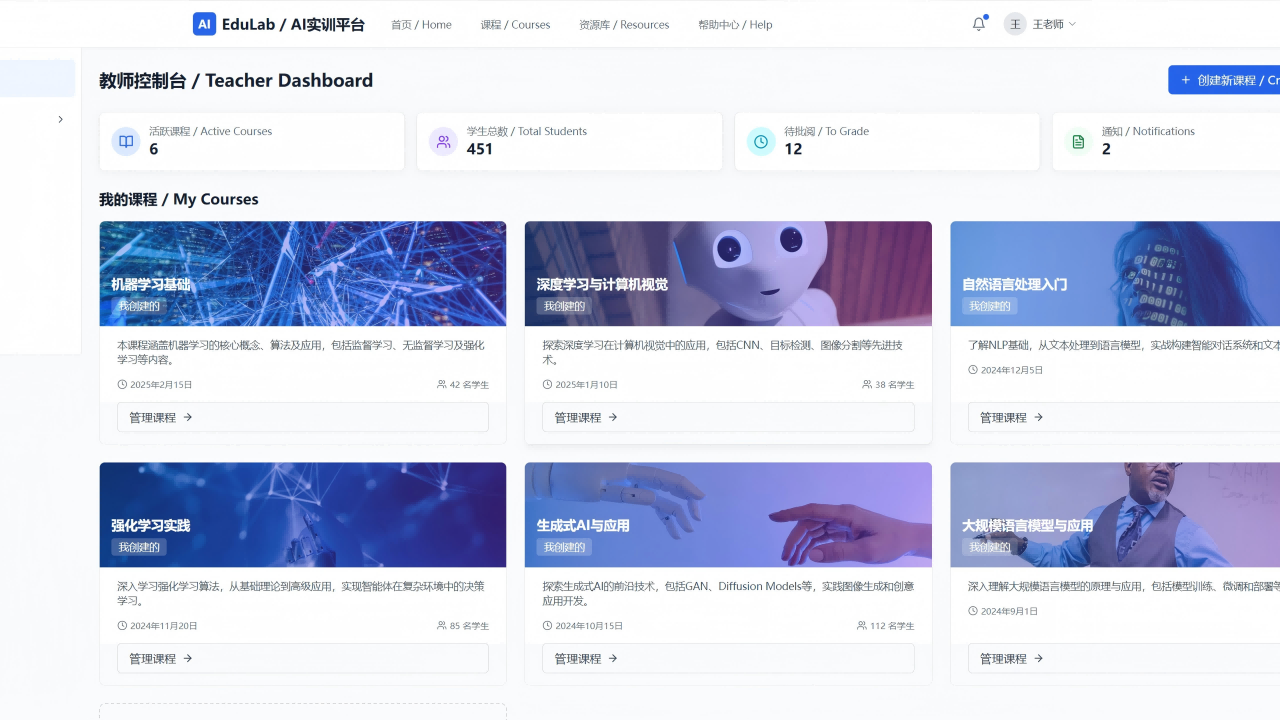Select the highlighted sidebar item
The height and width of the screenshot is (720, 1280).
click(x=37, y=79)
